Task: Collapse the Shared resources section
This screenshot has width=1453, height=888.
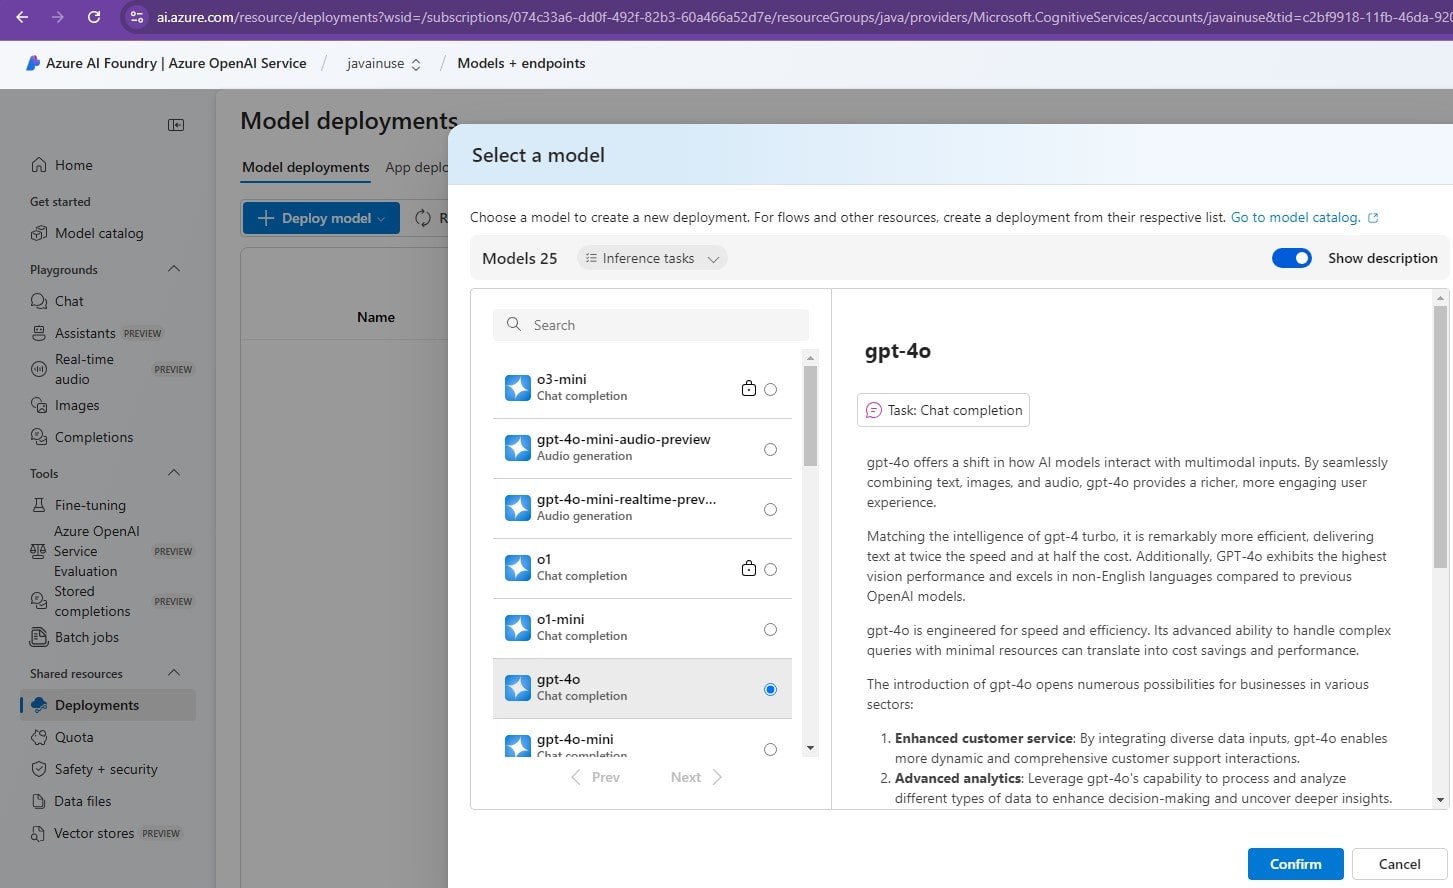Action: [174, 673]
